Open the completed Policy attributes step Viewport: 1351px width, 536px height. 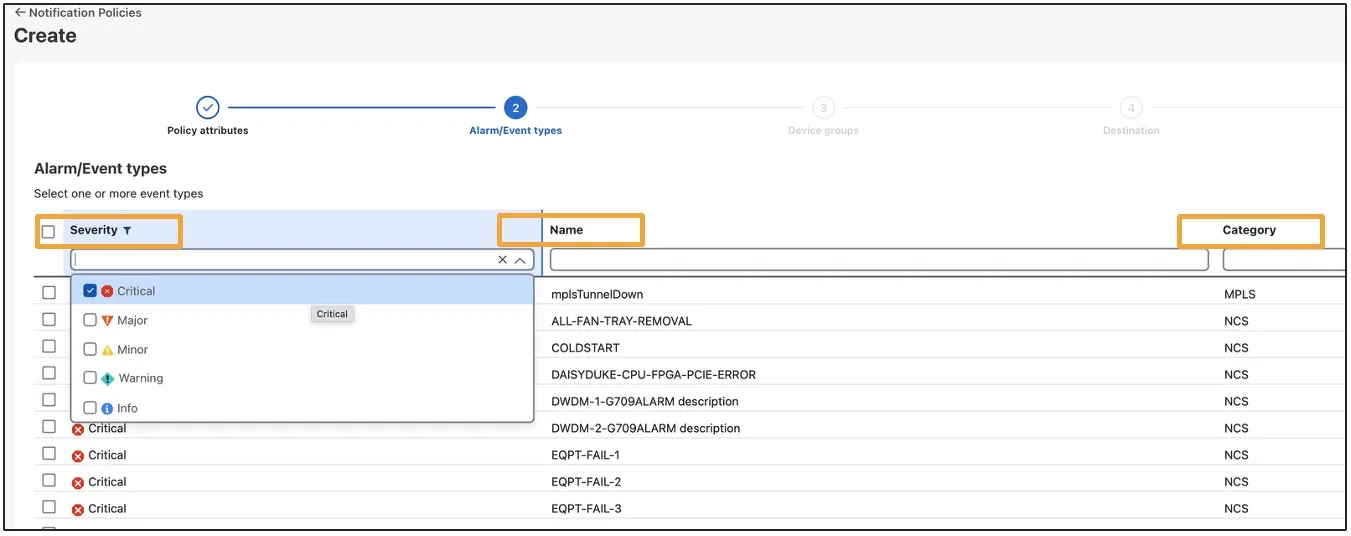(207, 107)
